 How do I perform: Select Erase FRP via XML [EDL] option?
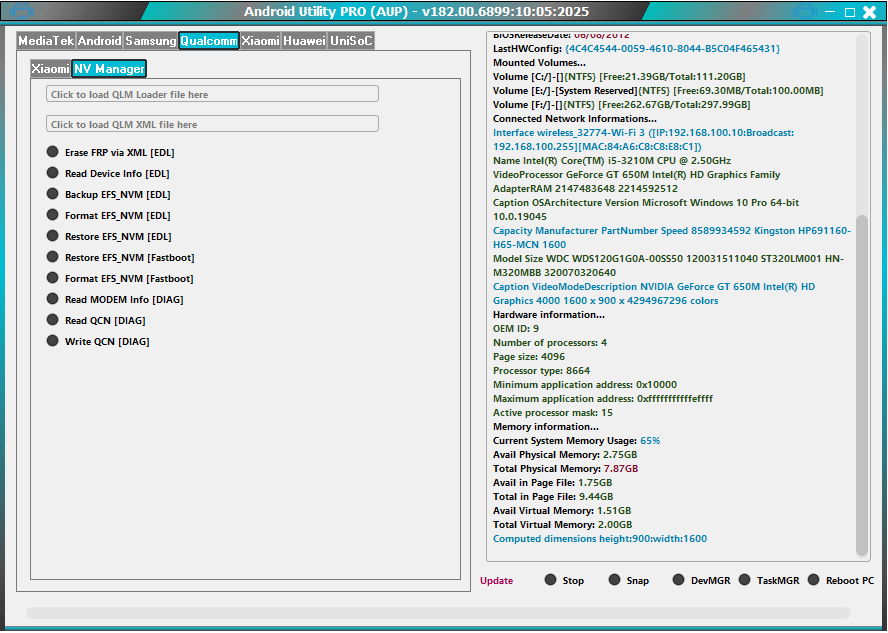[110, 152]
